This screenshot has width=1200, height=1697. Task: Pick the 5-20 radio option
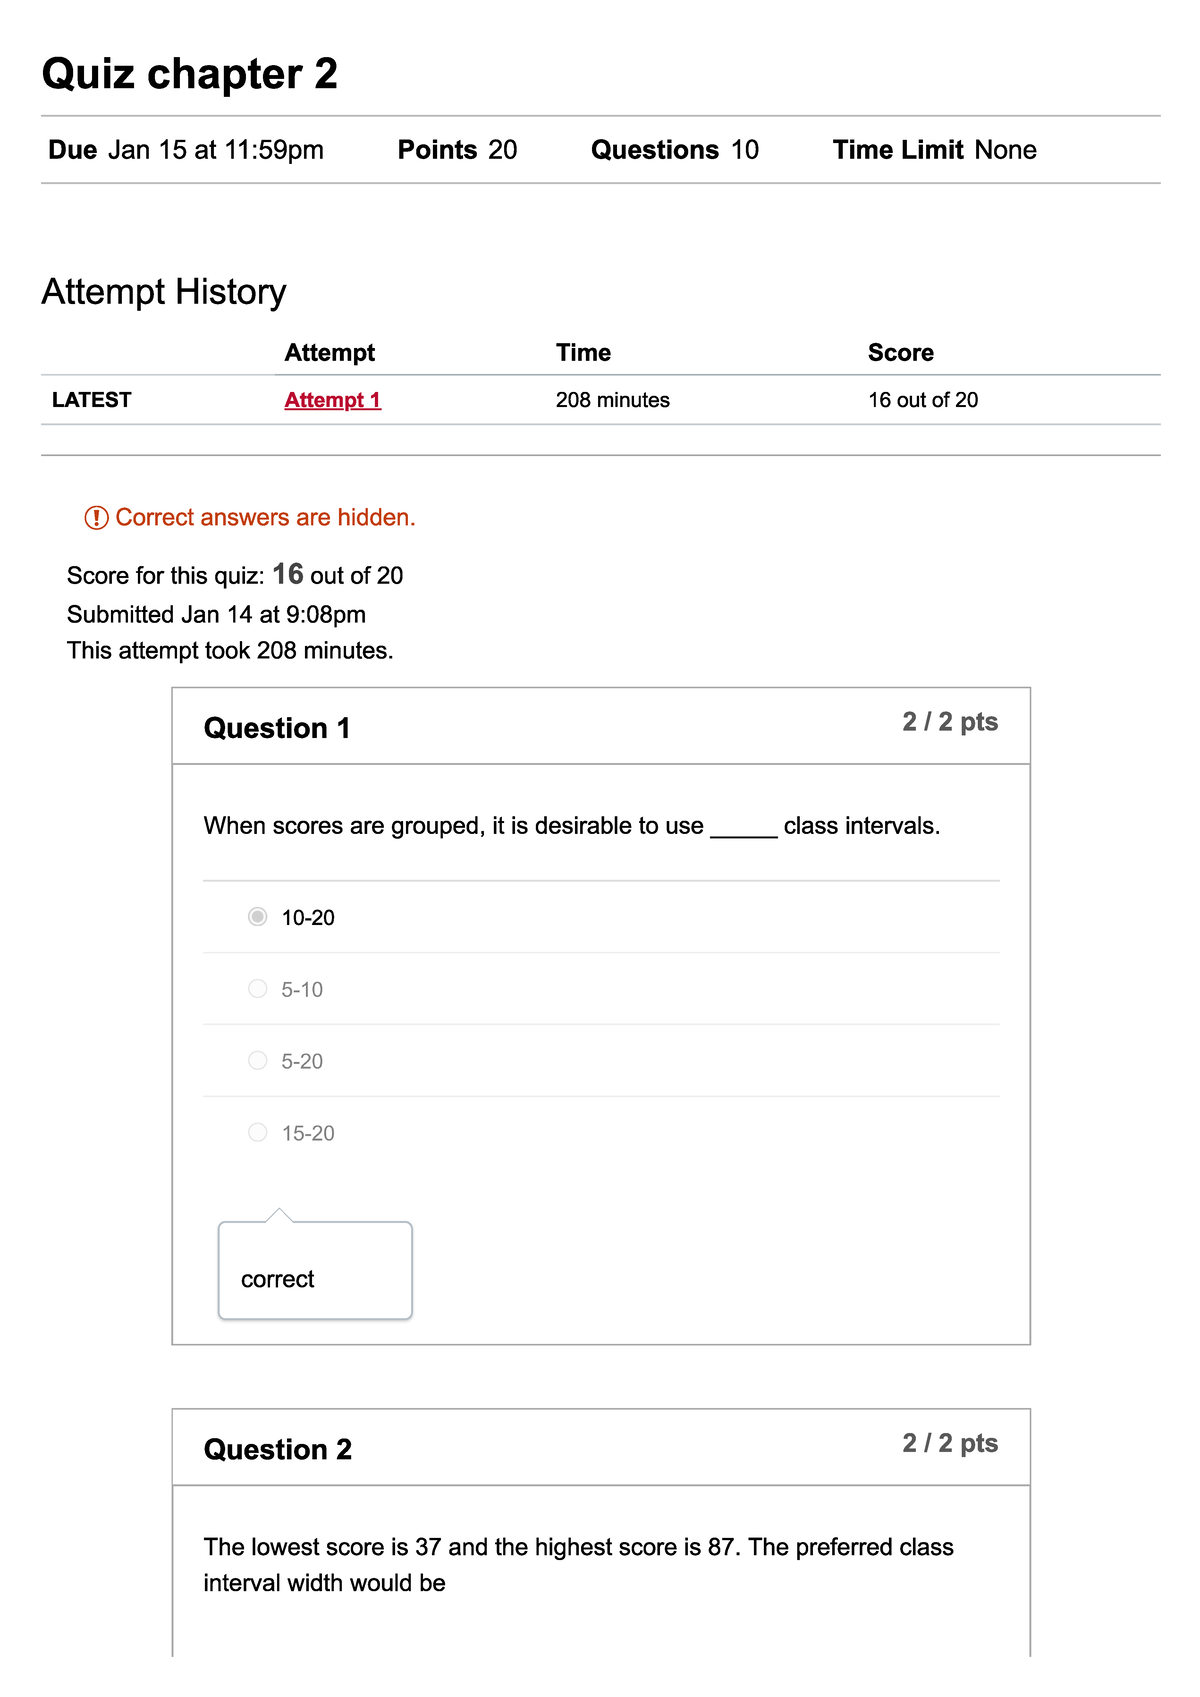258,1061
